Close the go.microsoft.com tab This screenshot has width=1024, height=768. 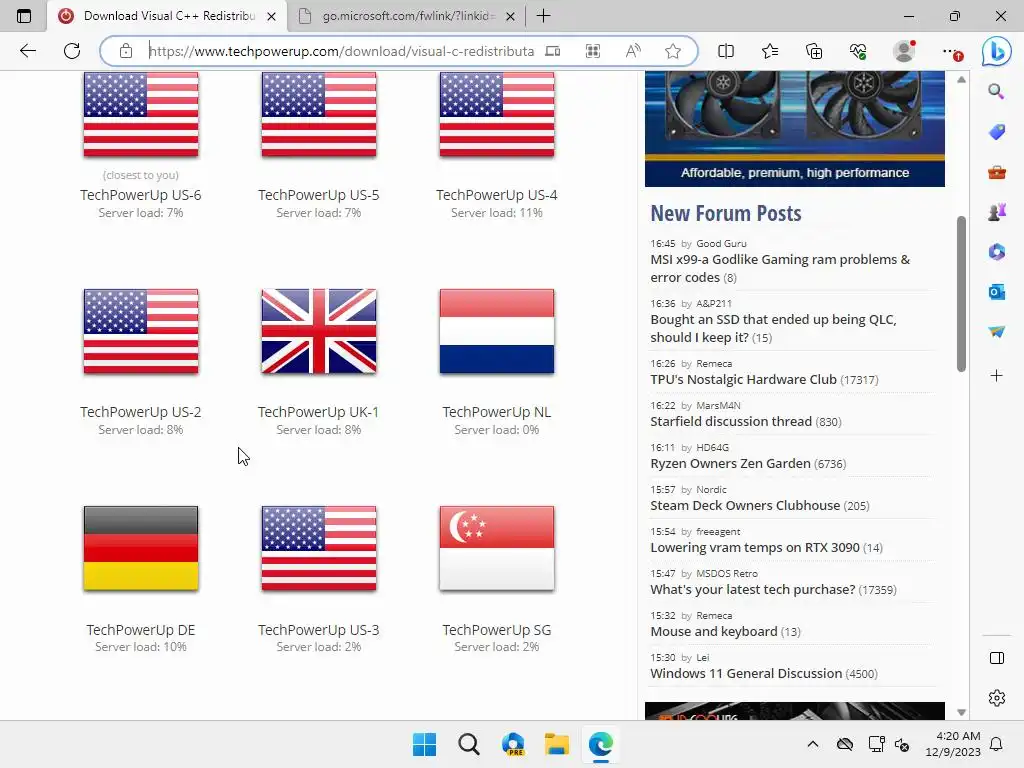(511, 16)
